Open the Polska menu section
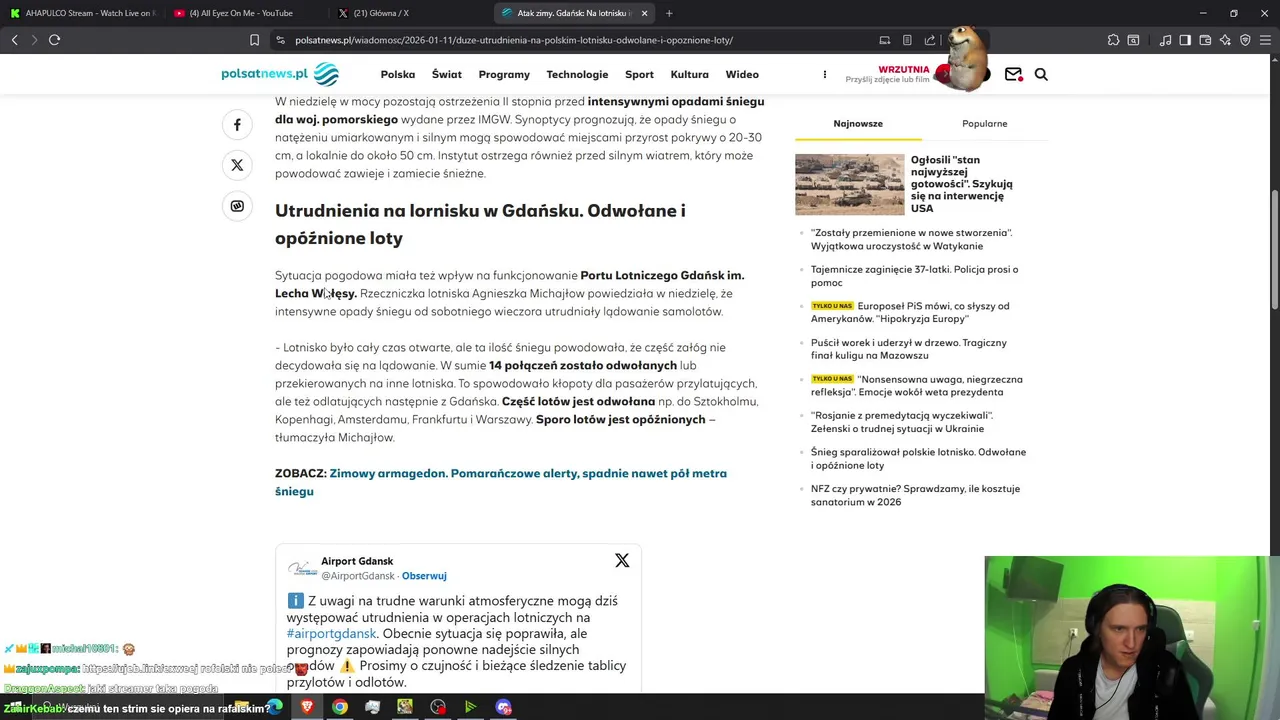1280x720 pixels. point(398,74)
